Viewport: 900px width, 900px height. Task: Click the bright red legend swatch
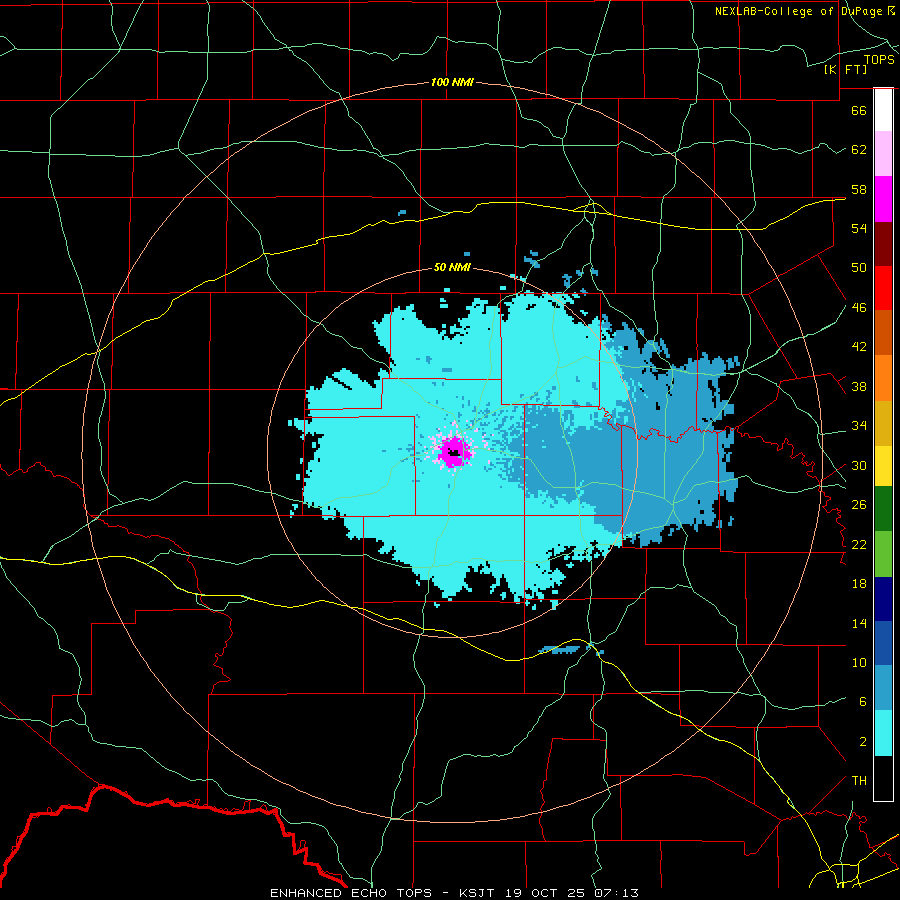[883, 289]
